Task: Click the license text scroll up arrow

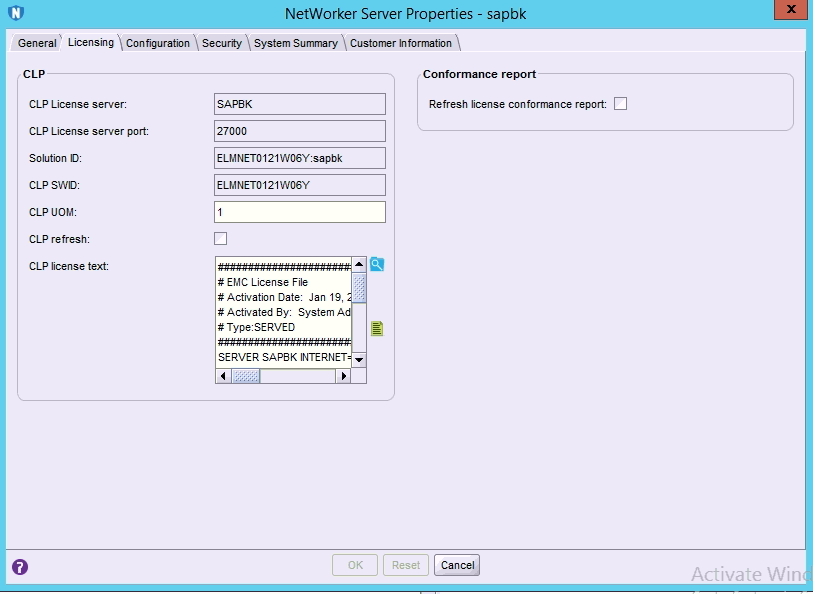Action: [359, 265]
